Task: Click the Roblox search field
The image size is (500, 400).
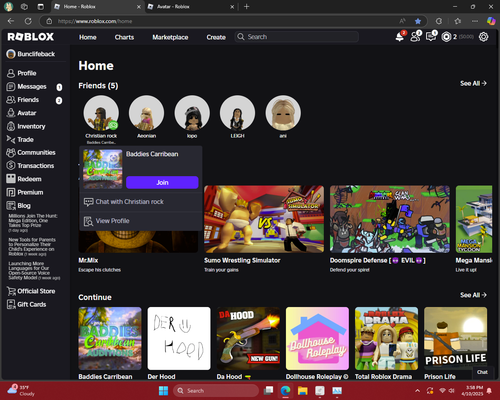Action: 297,37
